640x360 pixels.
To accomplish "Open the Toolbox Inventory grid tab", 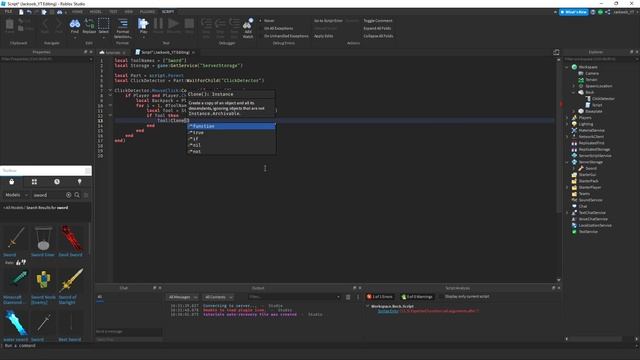I will tap(34, 182).
